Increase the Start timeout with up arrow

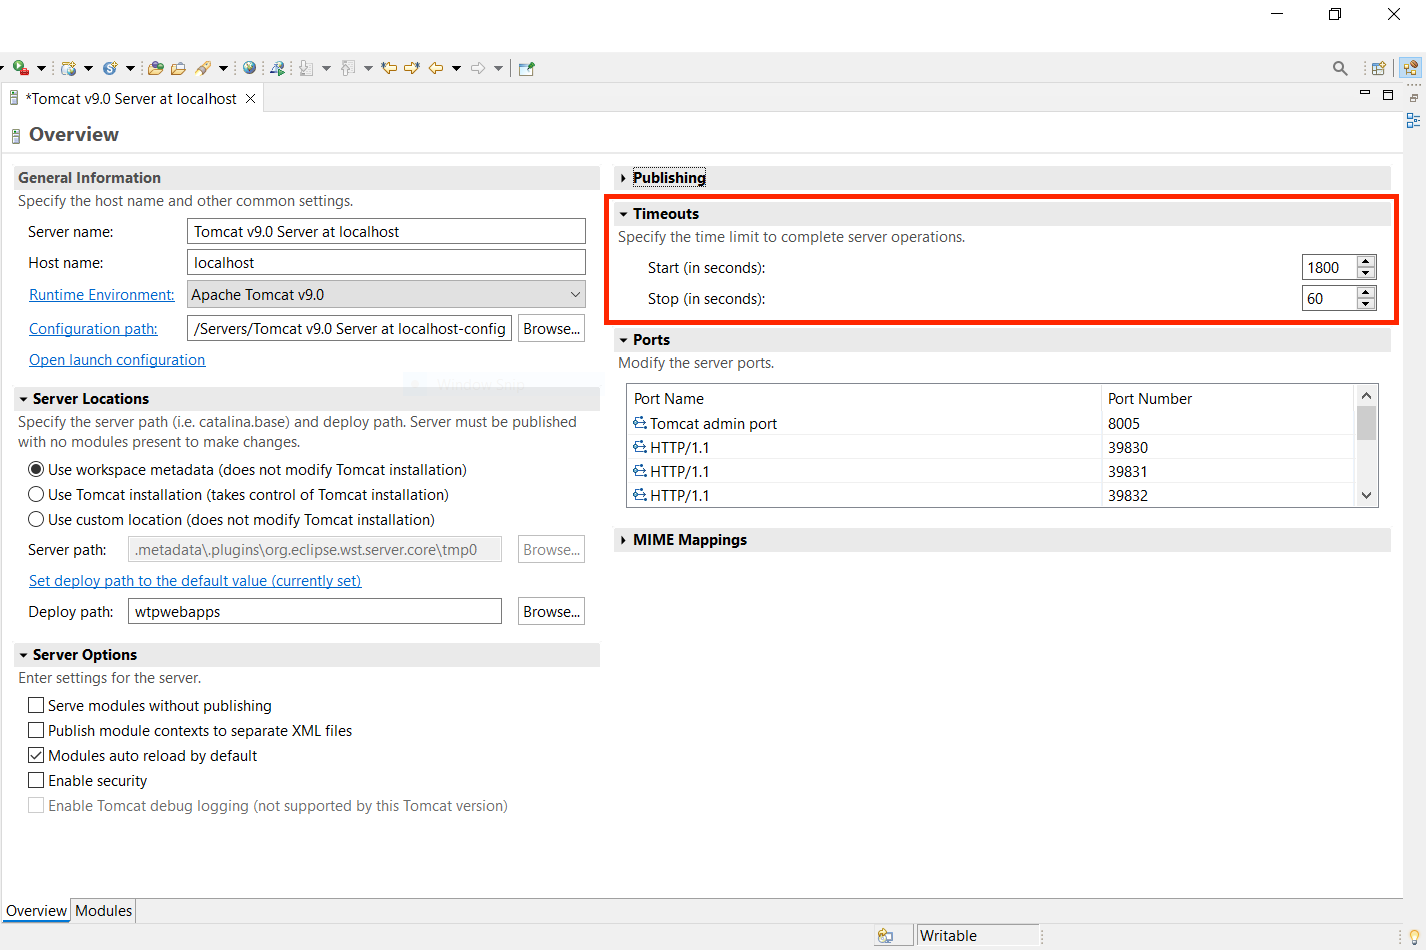pyautogui.click(x=1366, y=262)
